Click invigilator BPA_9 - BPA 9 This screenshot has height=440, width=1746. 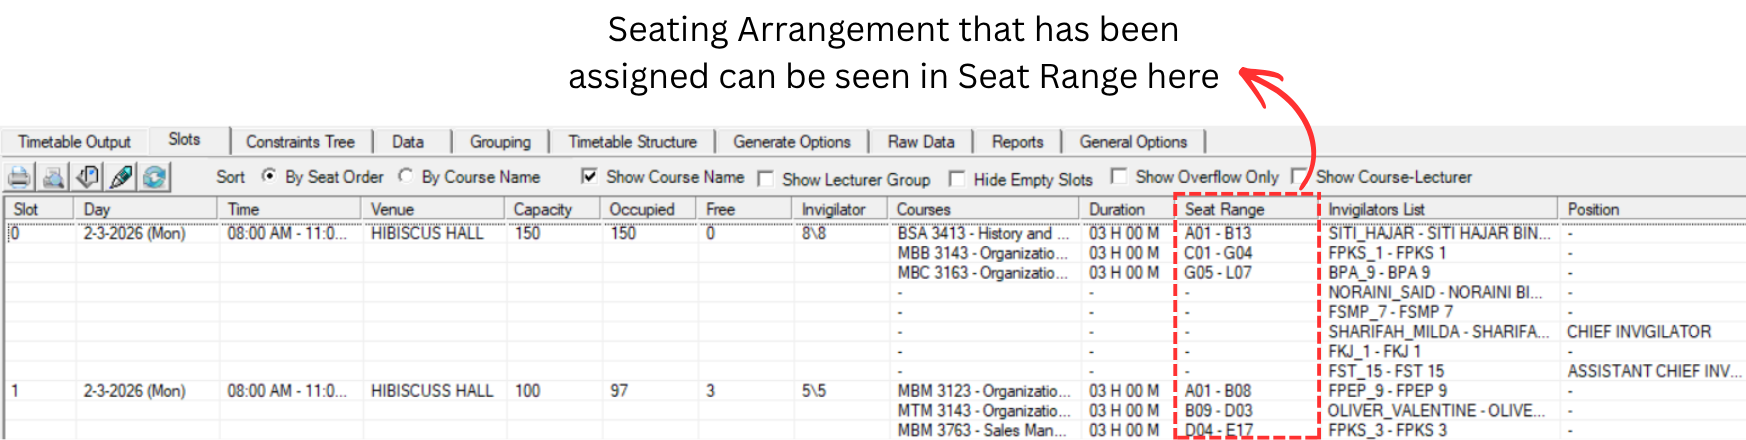click(x=1379, y=273)
